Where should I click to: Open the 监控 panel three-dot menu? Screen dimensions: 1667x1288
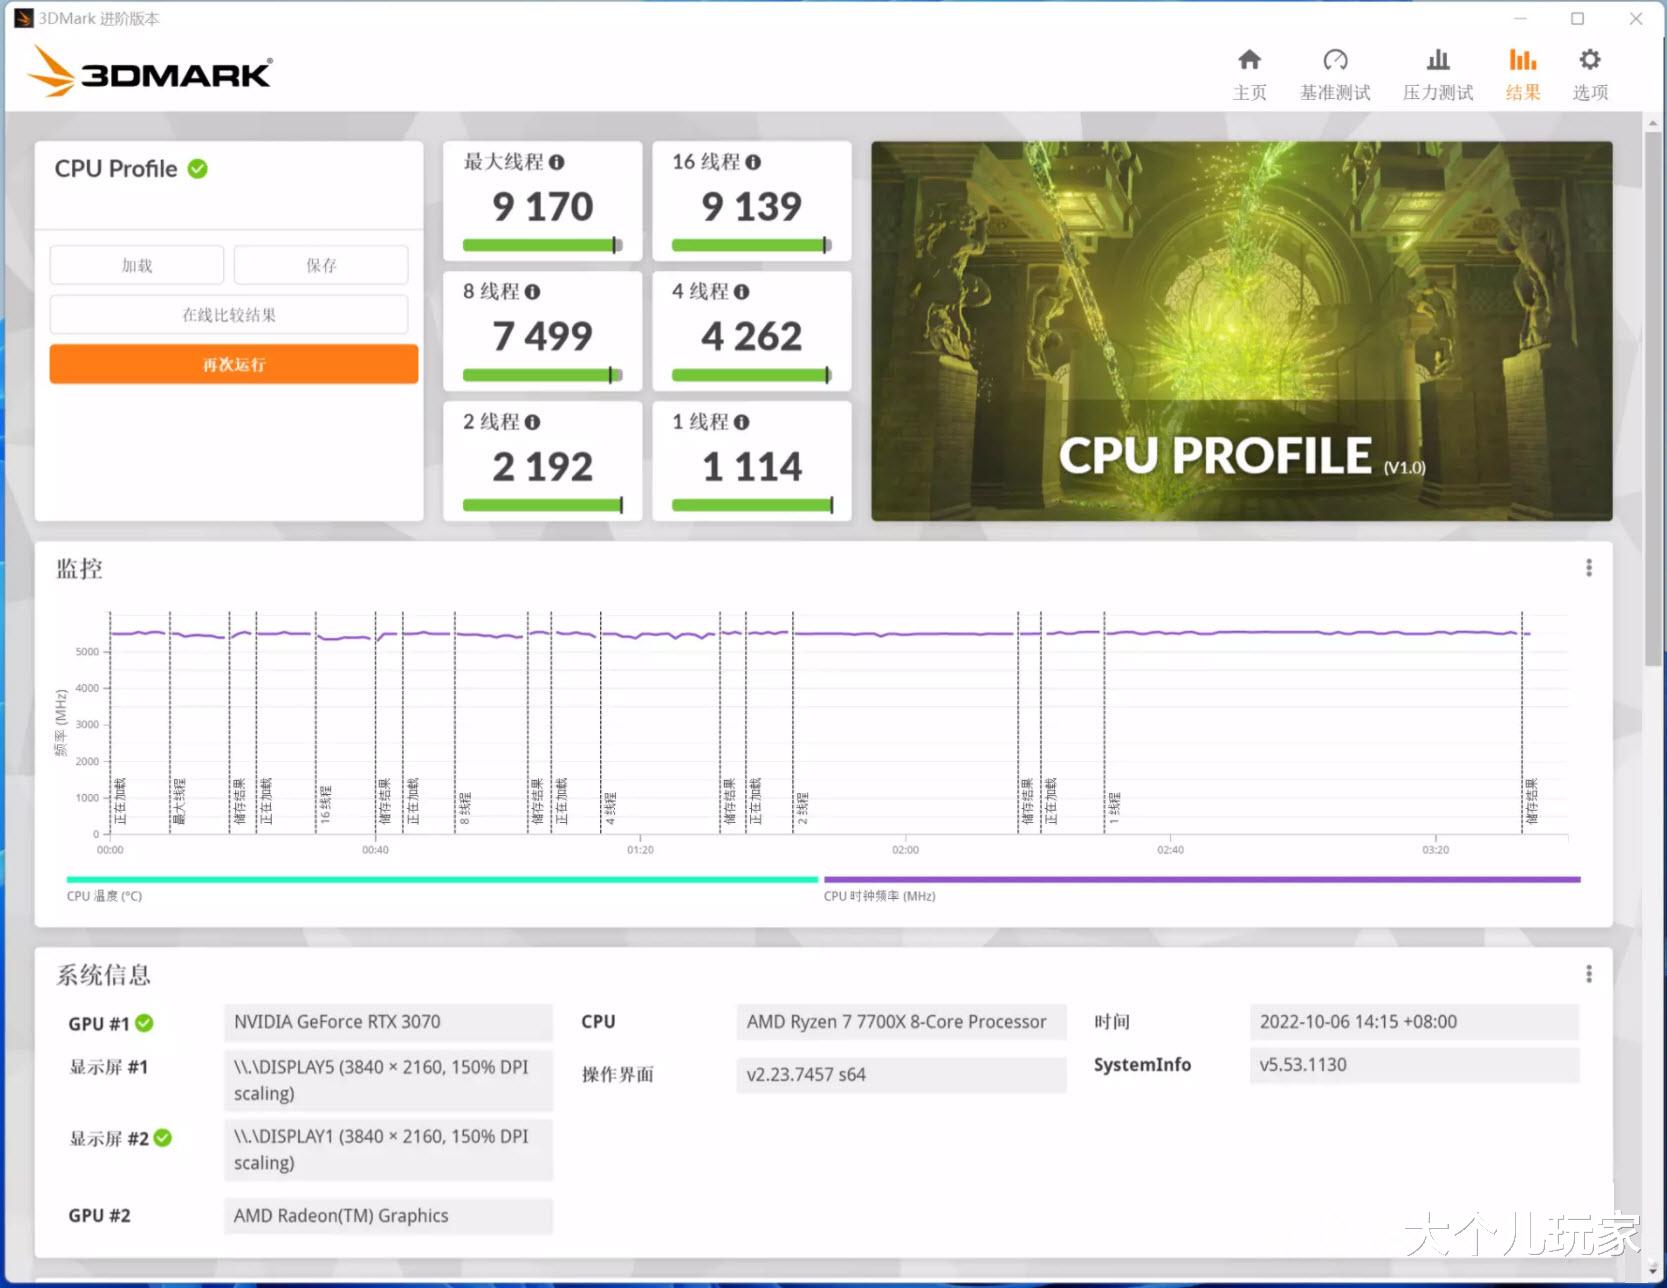1588,567
